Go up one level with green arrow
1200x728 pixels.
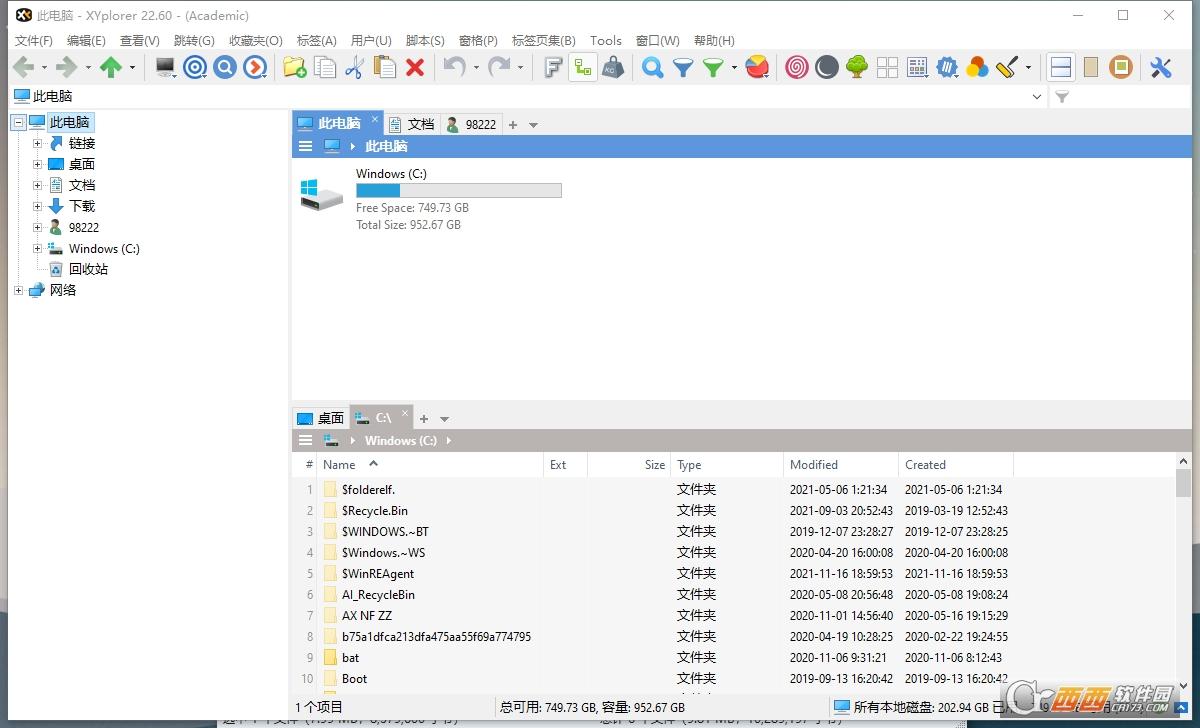click(111, 67)
